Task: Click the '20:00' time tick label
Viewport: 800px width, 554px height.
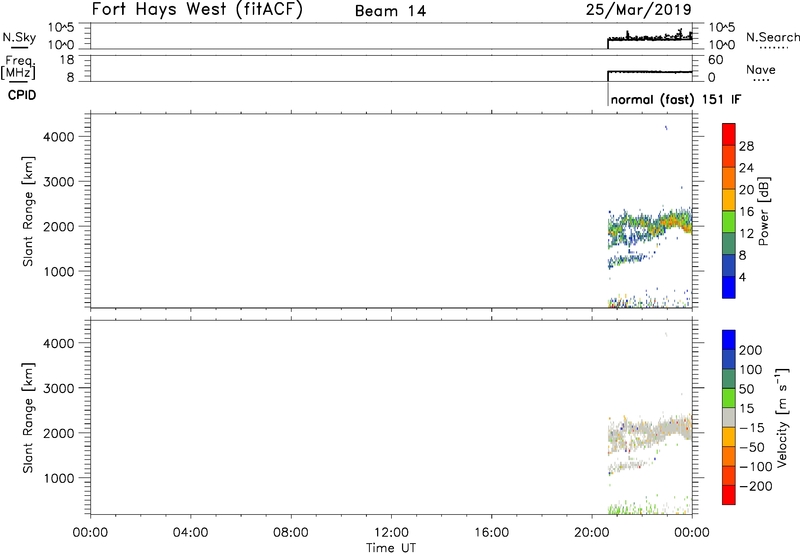Action: pos(591,533)
